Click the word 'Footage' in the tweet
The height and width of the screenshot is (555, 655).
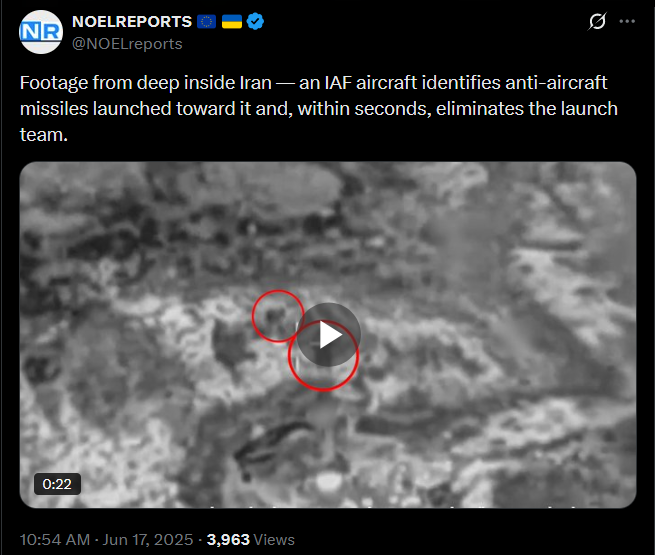(54, 83)
